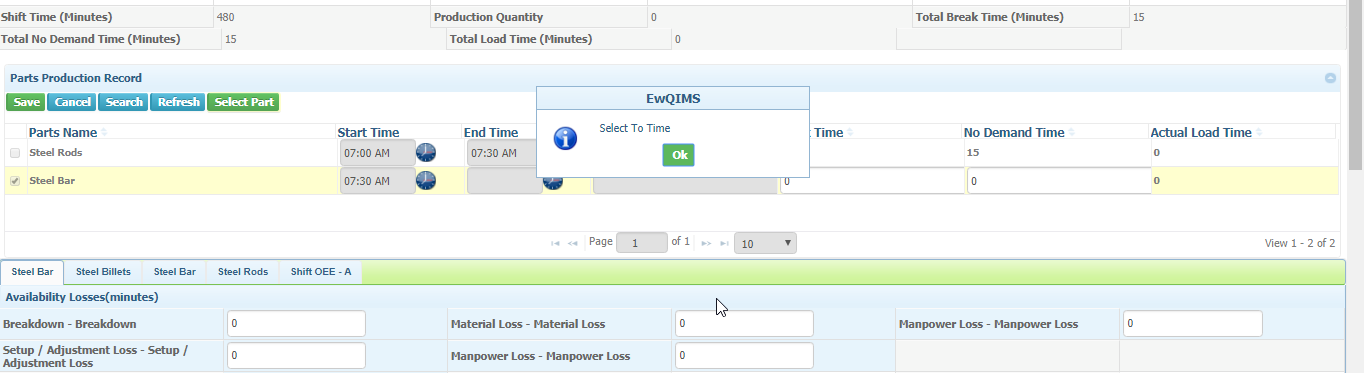
Task: Open clock picker for Steel Bar end time
Action: click(x=553, y=180)
